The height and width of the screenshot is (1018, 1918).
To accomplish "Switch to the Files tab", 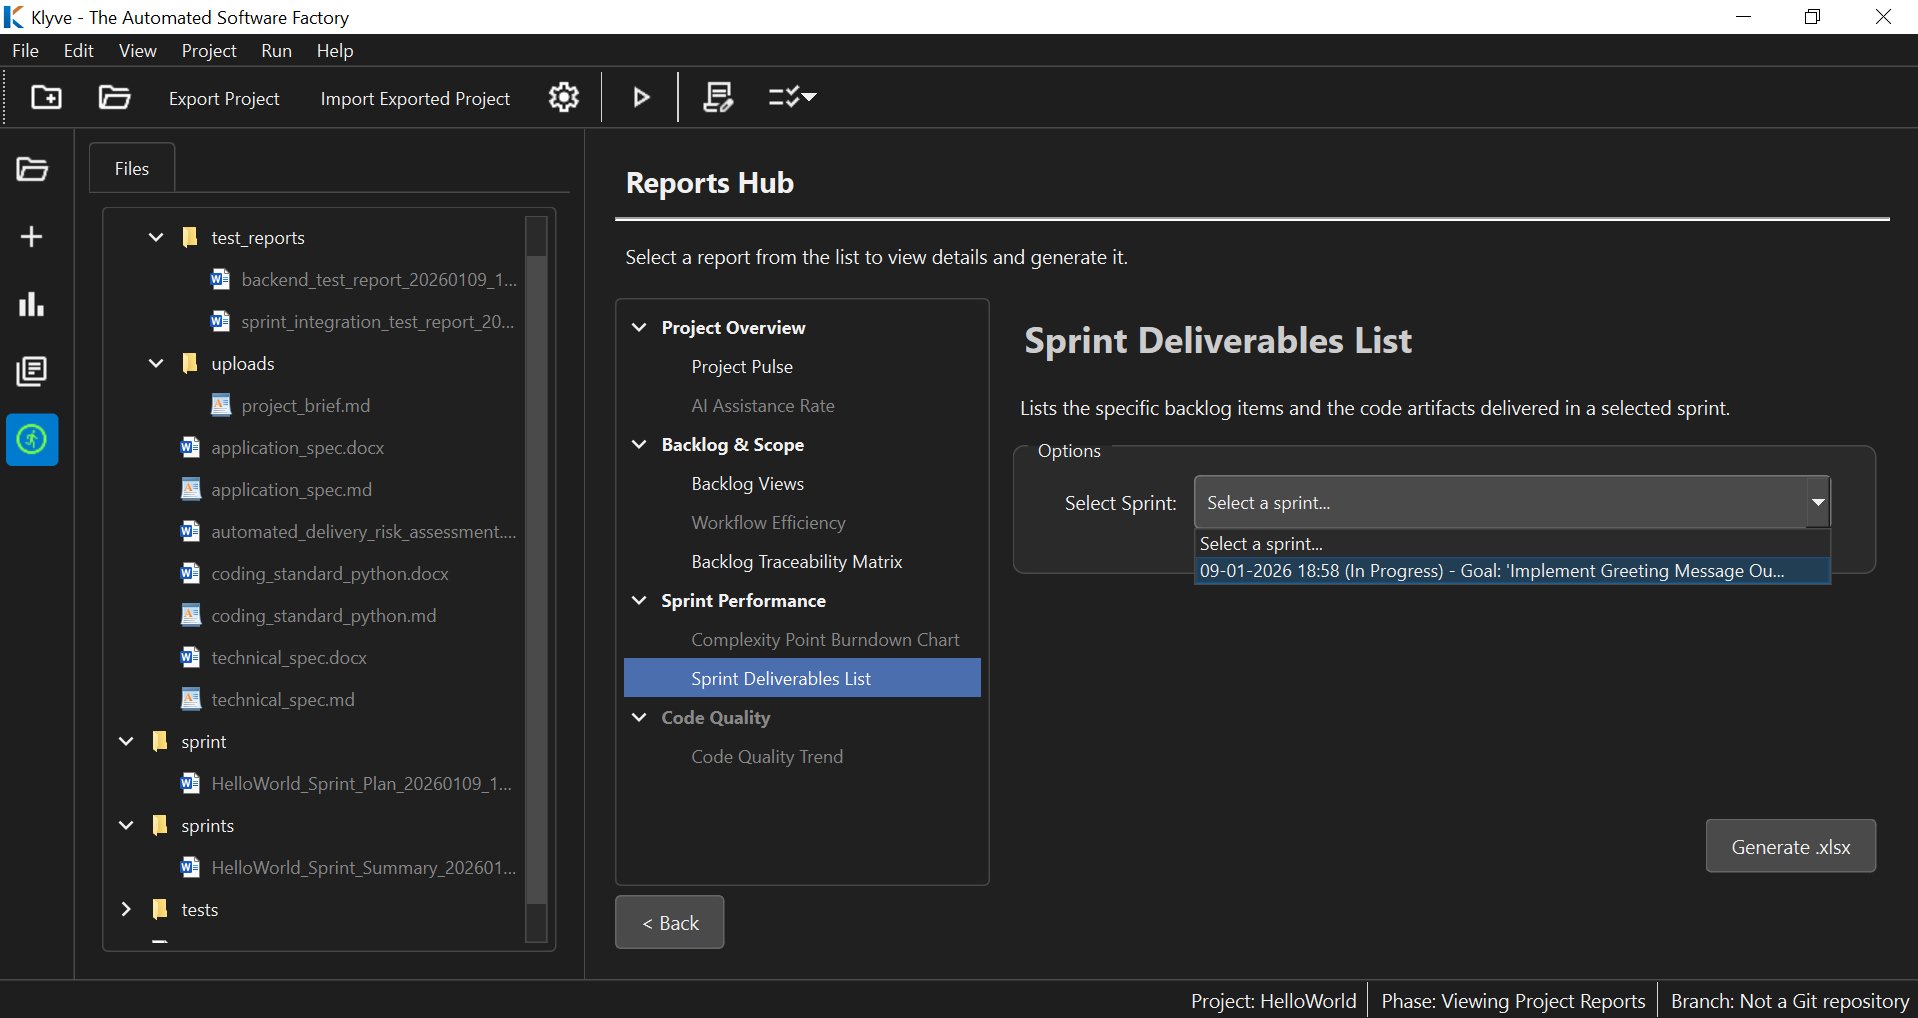I will (x=132, y=169).
